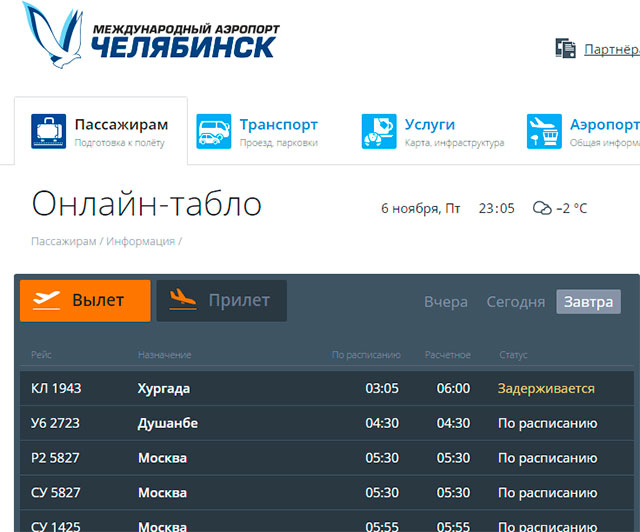Open Информация breadcrumb link
640x532 pixels.
[x=140, y=241]
